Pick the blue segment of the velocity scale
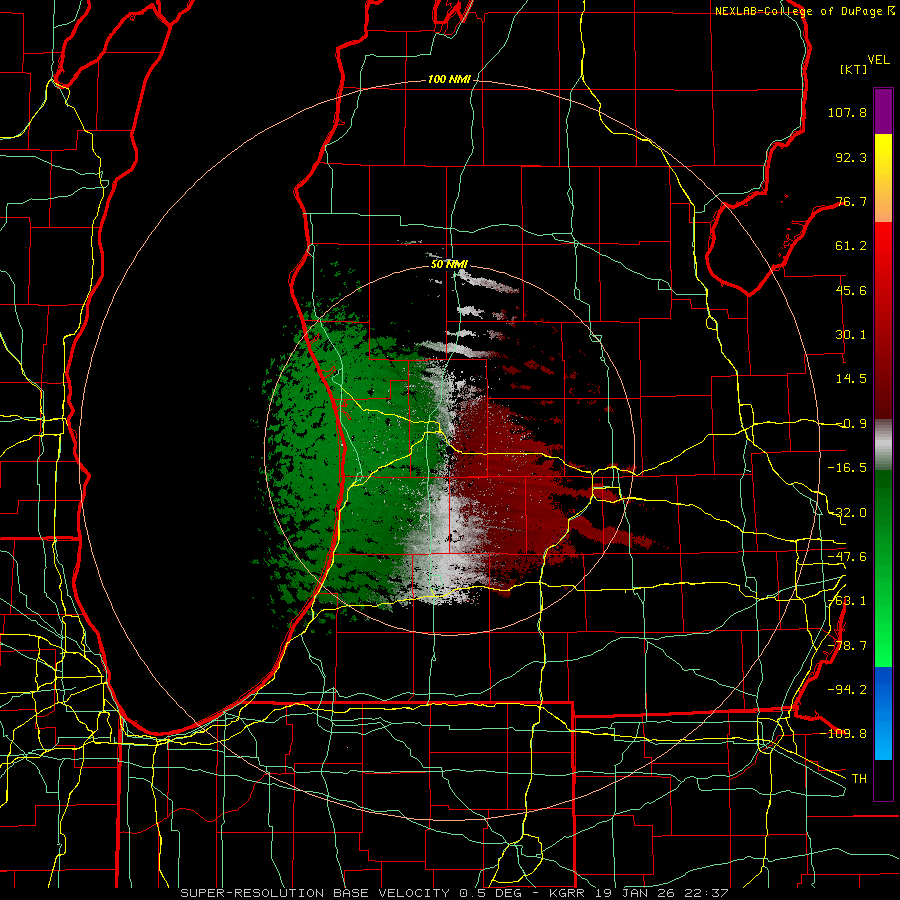 click(883, 713)
